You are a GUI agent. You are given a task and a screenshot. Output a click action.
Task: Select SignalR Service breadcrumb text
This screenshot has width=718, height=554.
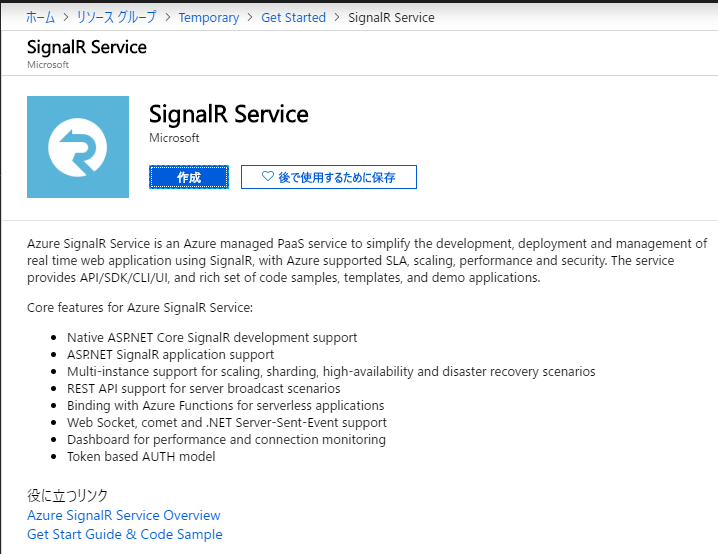click(x=392, y=17)
